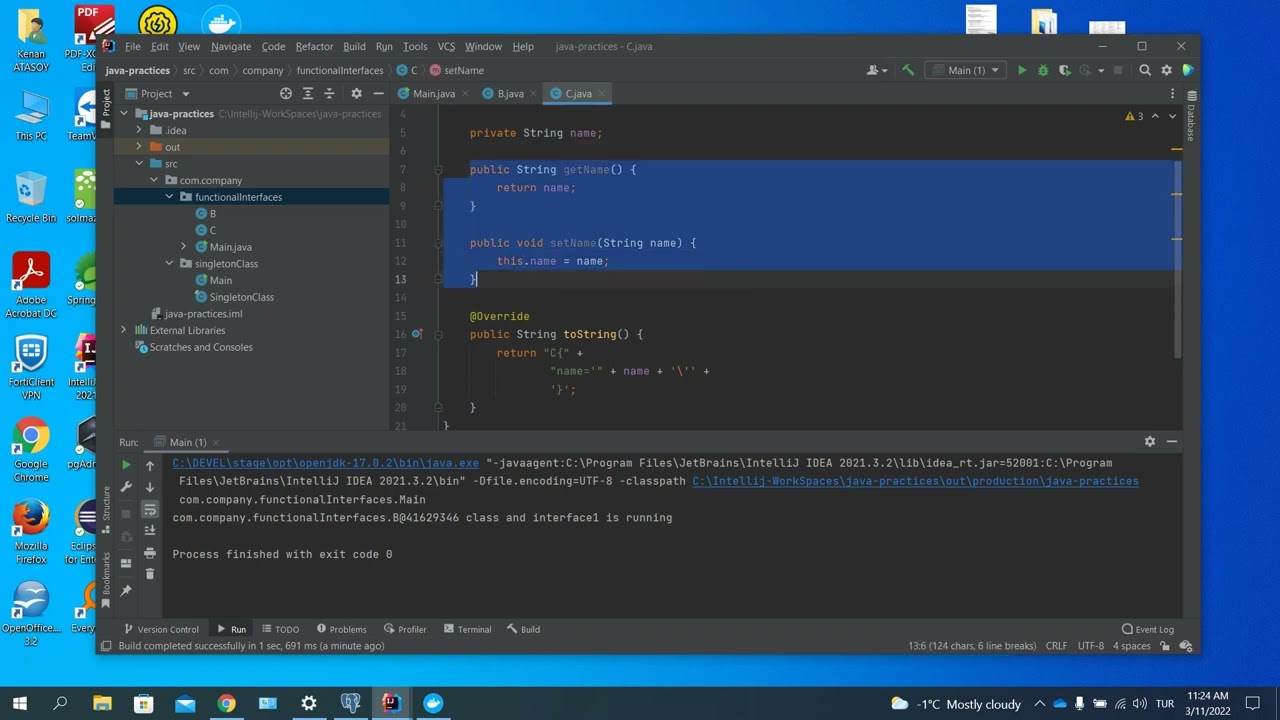The width and height of the screenshot is (1280, 720).
Task: Start debugging with the green bug icon
Action: [x=1043, y=70]
